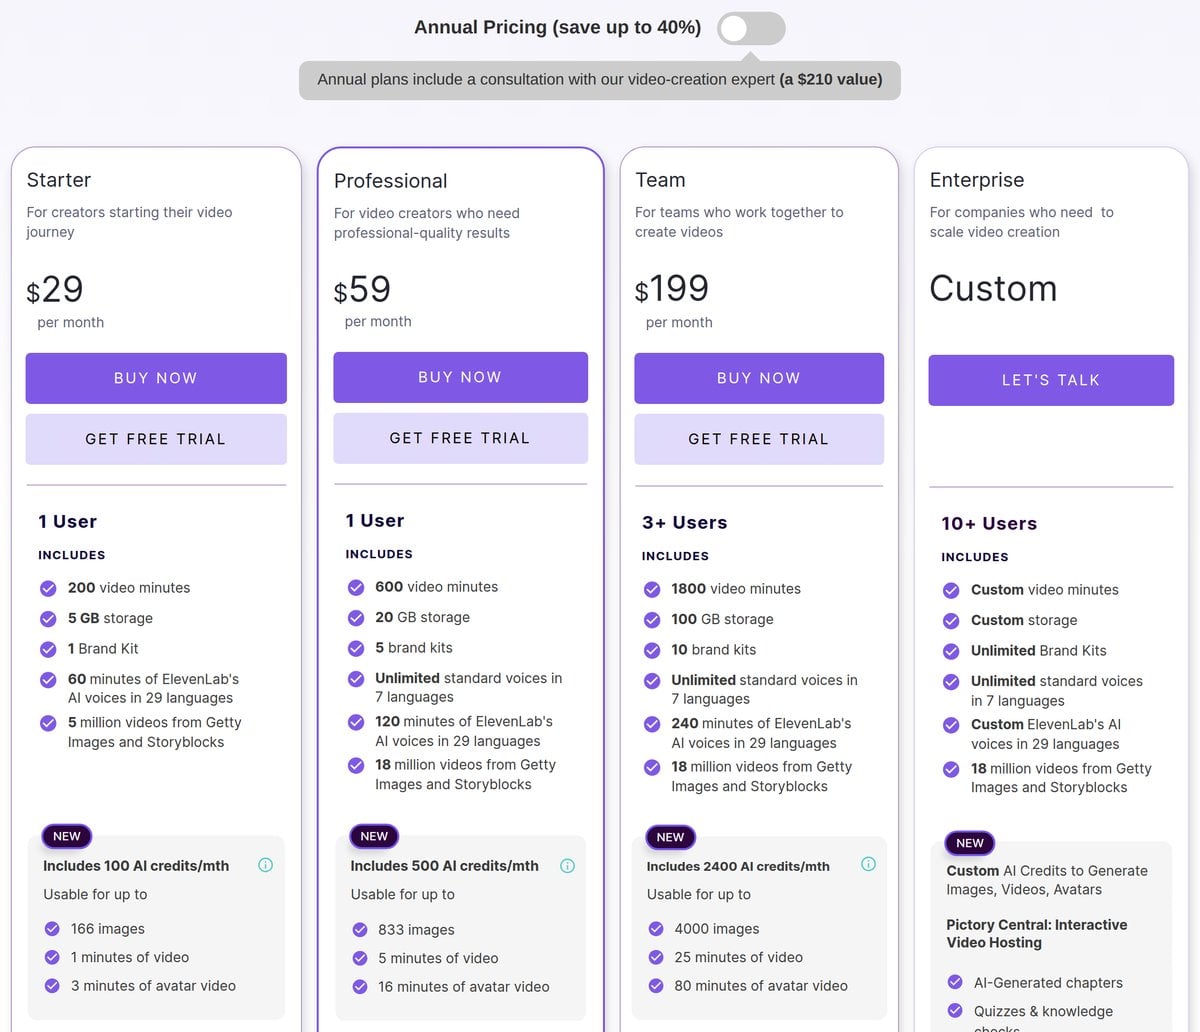The width and height of the screenshot is (1200, 1032).
Task: Click checkmark icon beside 200 video minutes
Action: [48, 588]
